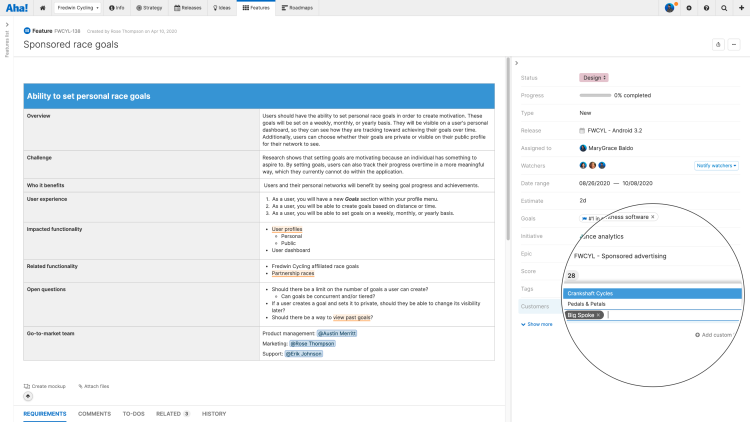Select Pedals & Petals from customer list

coord(652,304)
